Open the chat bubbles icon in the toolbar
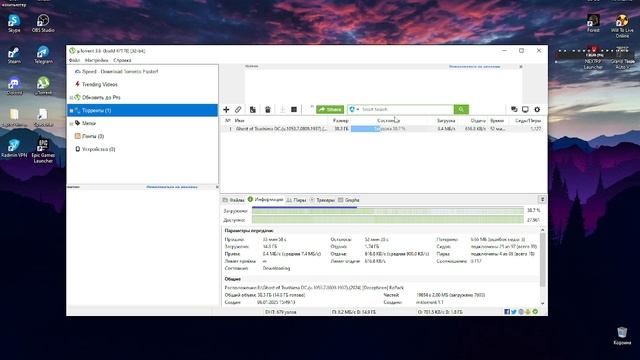 [x=514, y=109]
